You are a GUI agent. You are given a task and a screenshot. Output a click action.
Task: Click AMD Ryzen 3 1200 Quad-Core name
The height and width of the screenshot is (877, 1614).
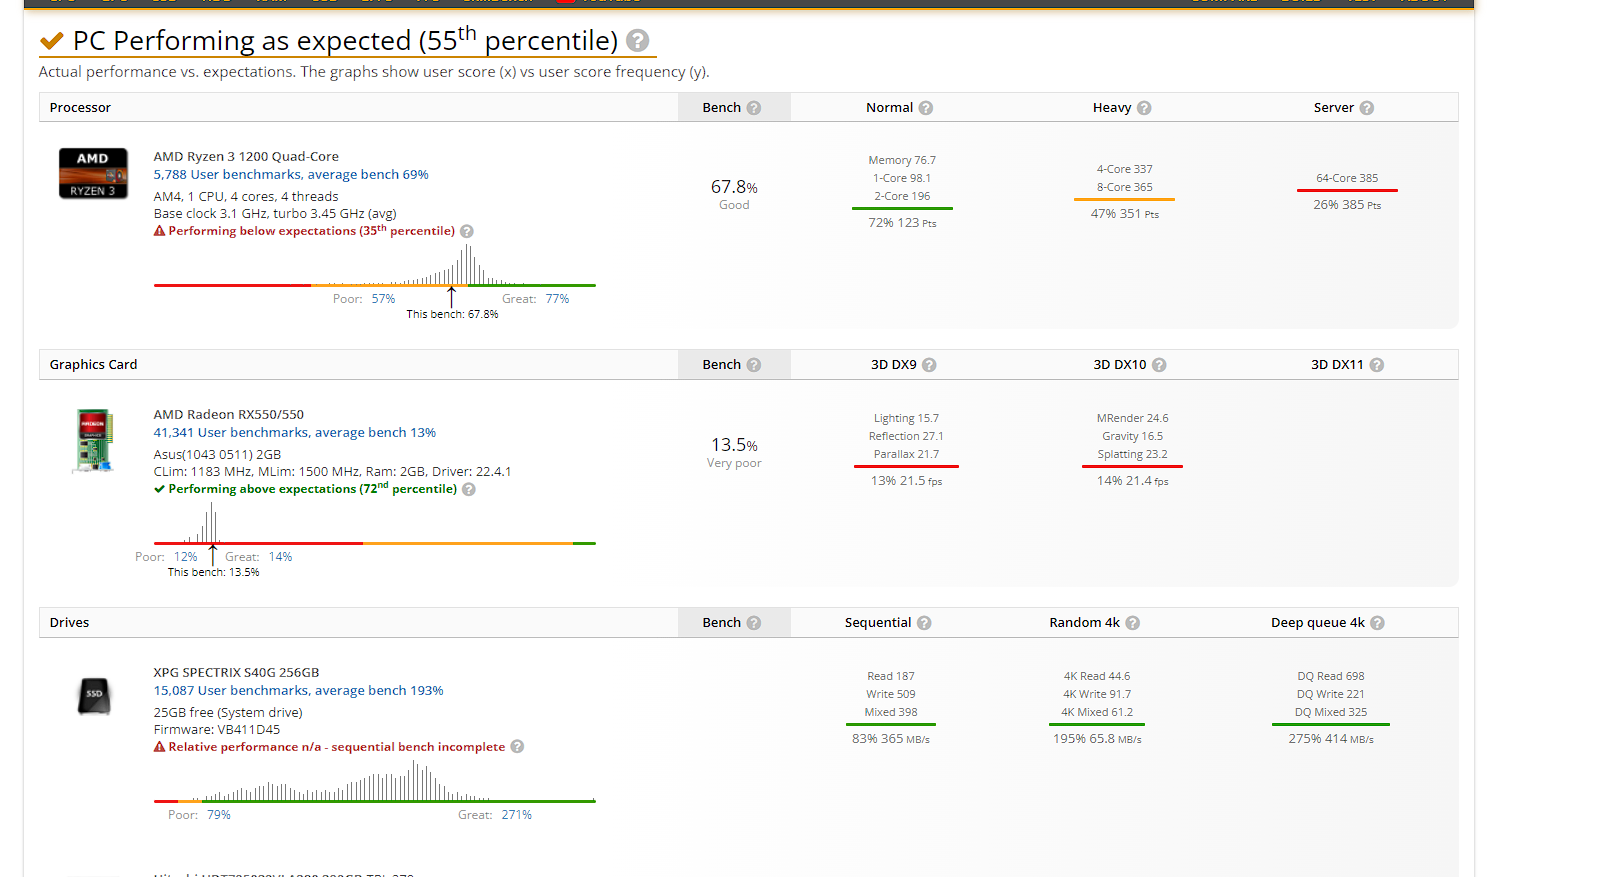tap(246, 157)
